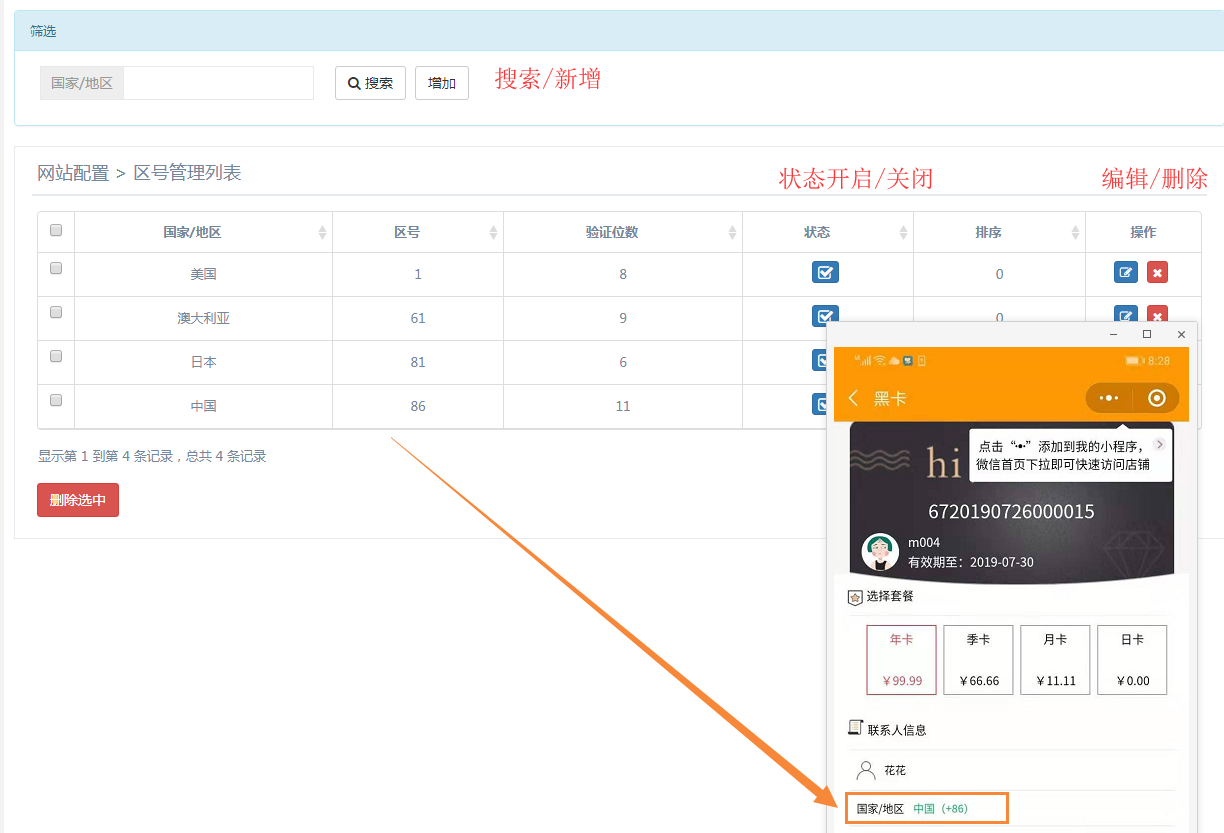Check the checkbox for the 美国 row

coord(56,268)
